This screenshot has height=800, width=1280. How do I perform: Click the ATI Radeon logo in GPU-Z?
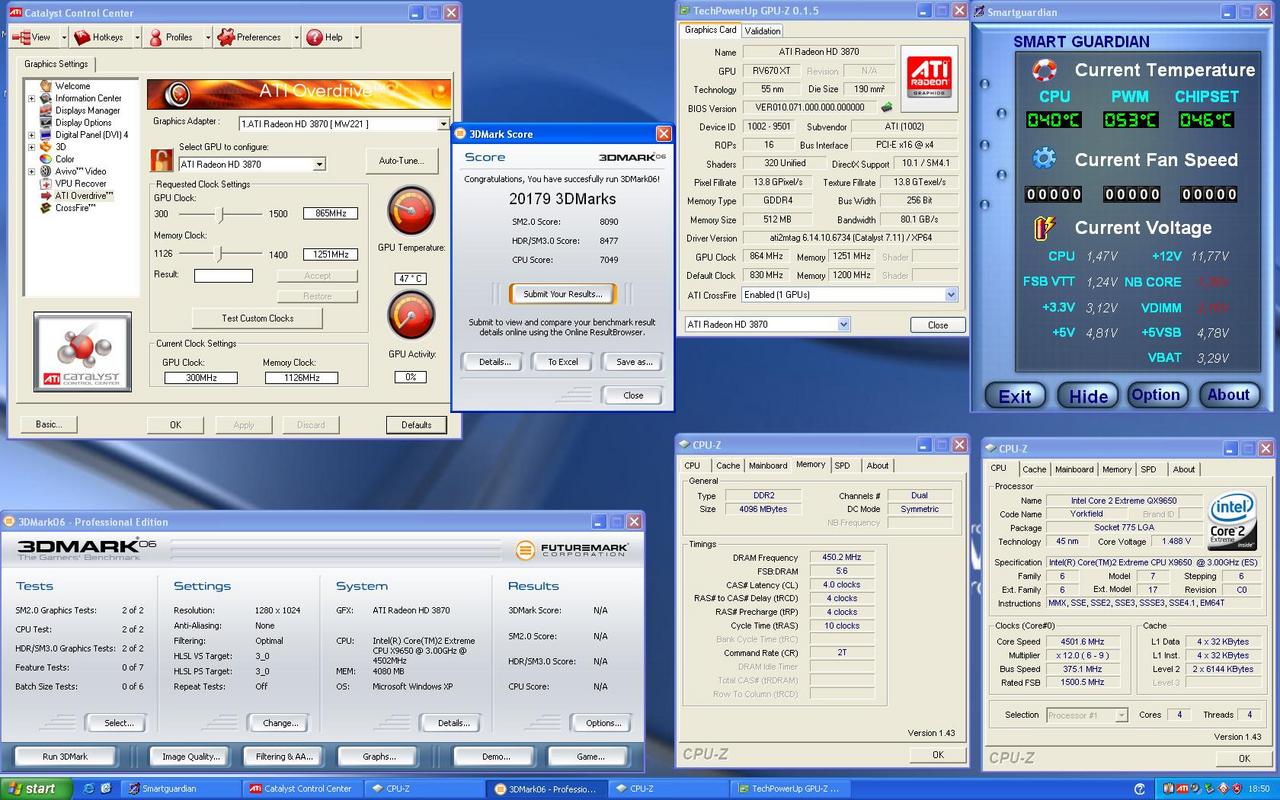(x=929, y=77)
